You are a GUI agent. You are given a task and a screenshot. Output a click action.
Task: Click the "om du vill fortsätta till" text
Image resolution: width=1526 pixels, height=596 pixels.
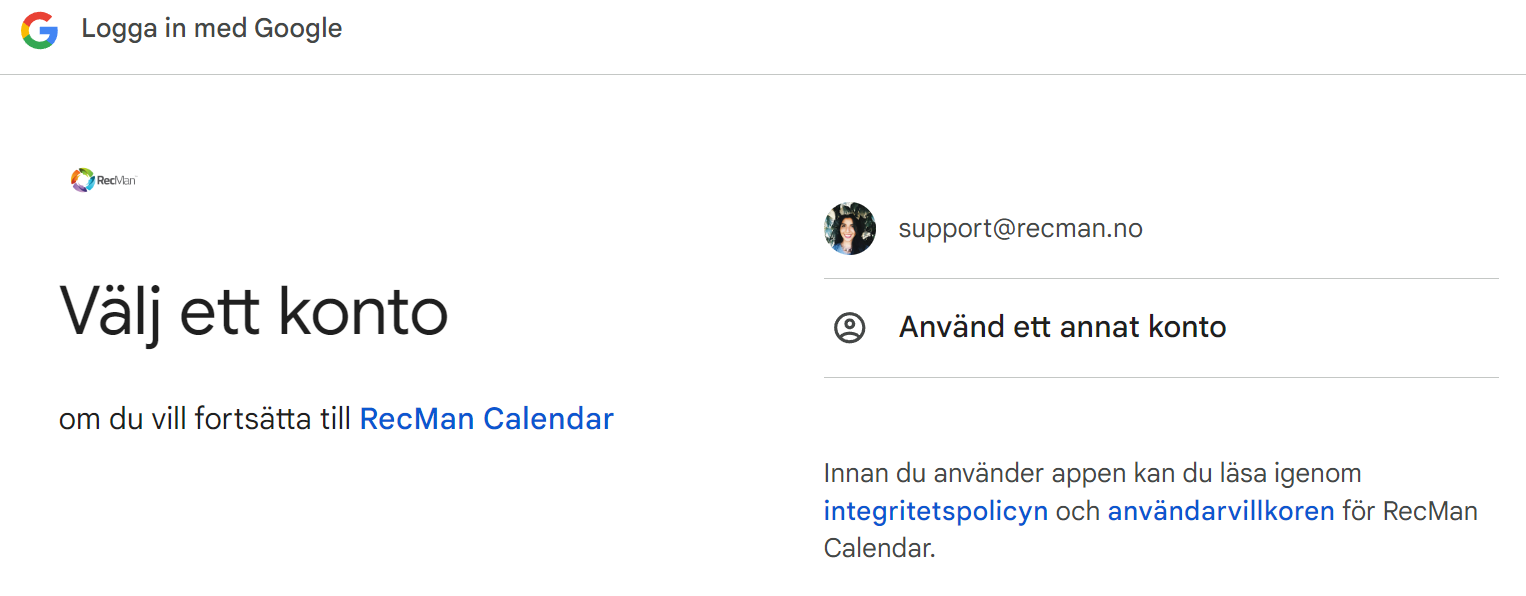pos(205,419)
